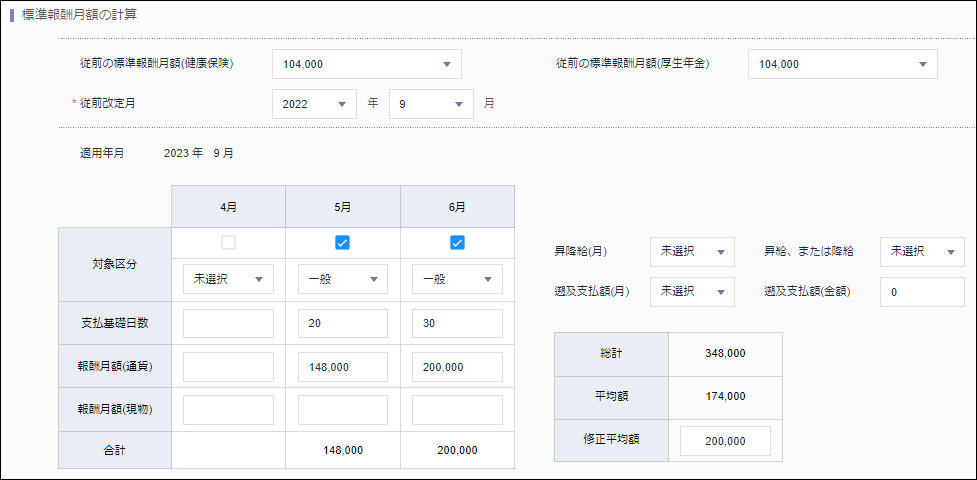Expand the 4月 対象区分 dropdown
Viewport: 977px width, 480px height.
click(x=228, y=279)
